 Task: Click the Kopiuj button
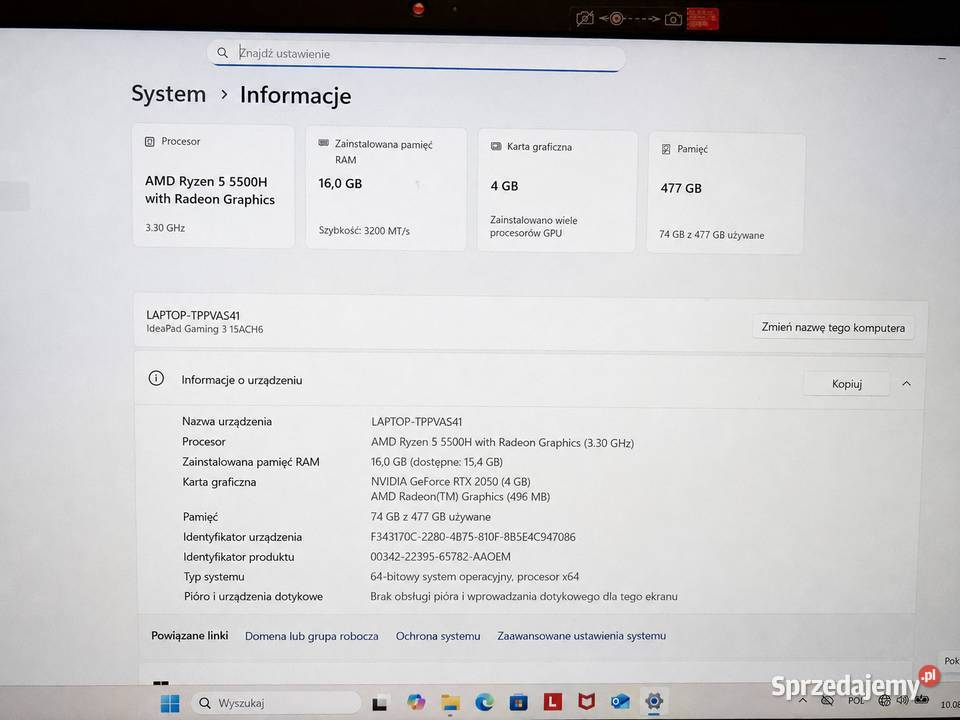(x=846, y=384)
